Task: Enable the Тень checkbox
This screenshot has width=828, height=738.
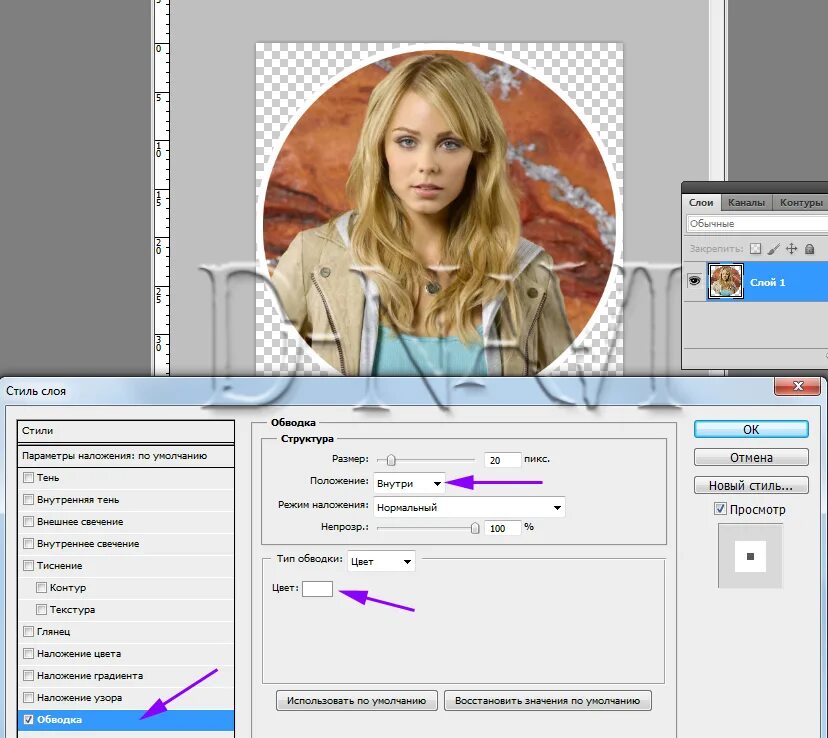Action: point(29,478)
